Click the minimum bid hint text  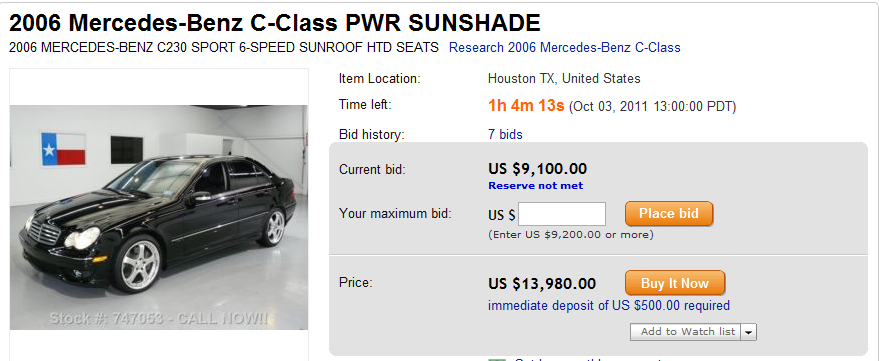click(571, 235)
